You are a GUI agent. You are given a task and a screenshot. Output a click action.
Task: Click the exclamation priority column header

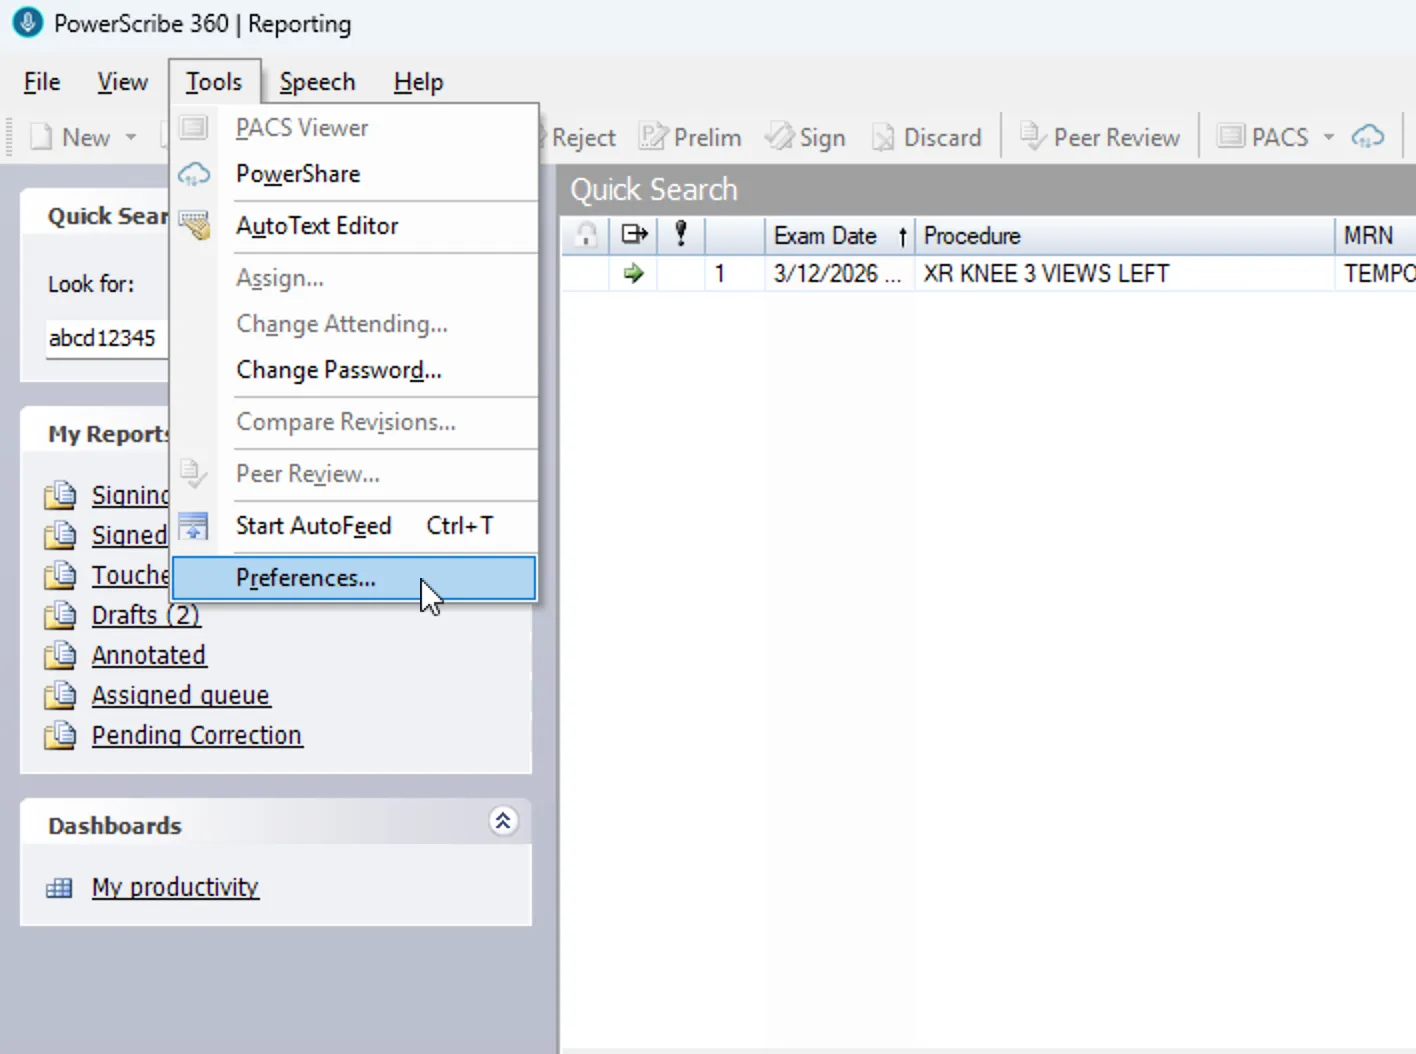point(681,235)
